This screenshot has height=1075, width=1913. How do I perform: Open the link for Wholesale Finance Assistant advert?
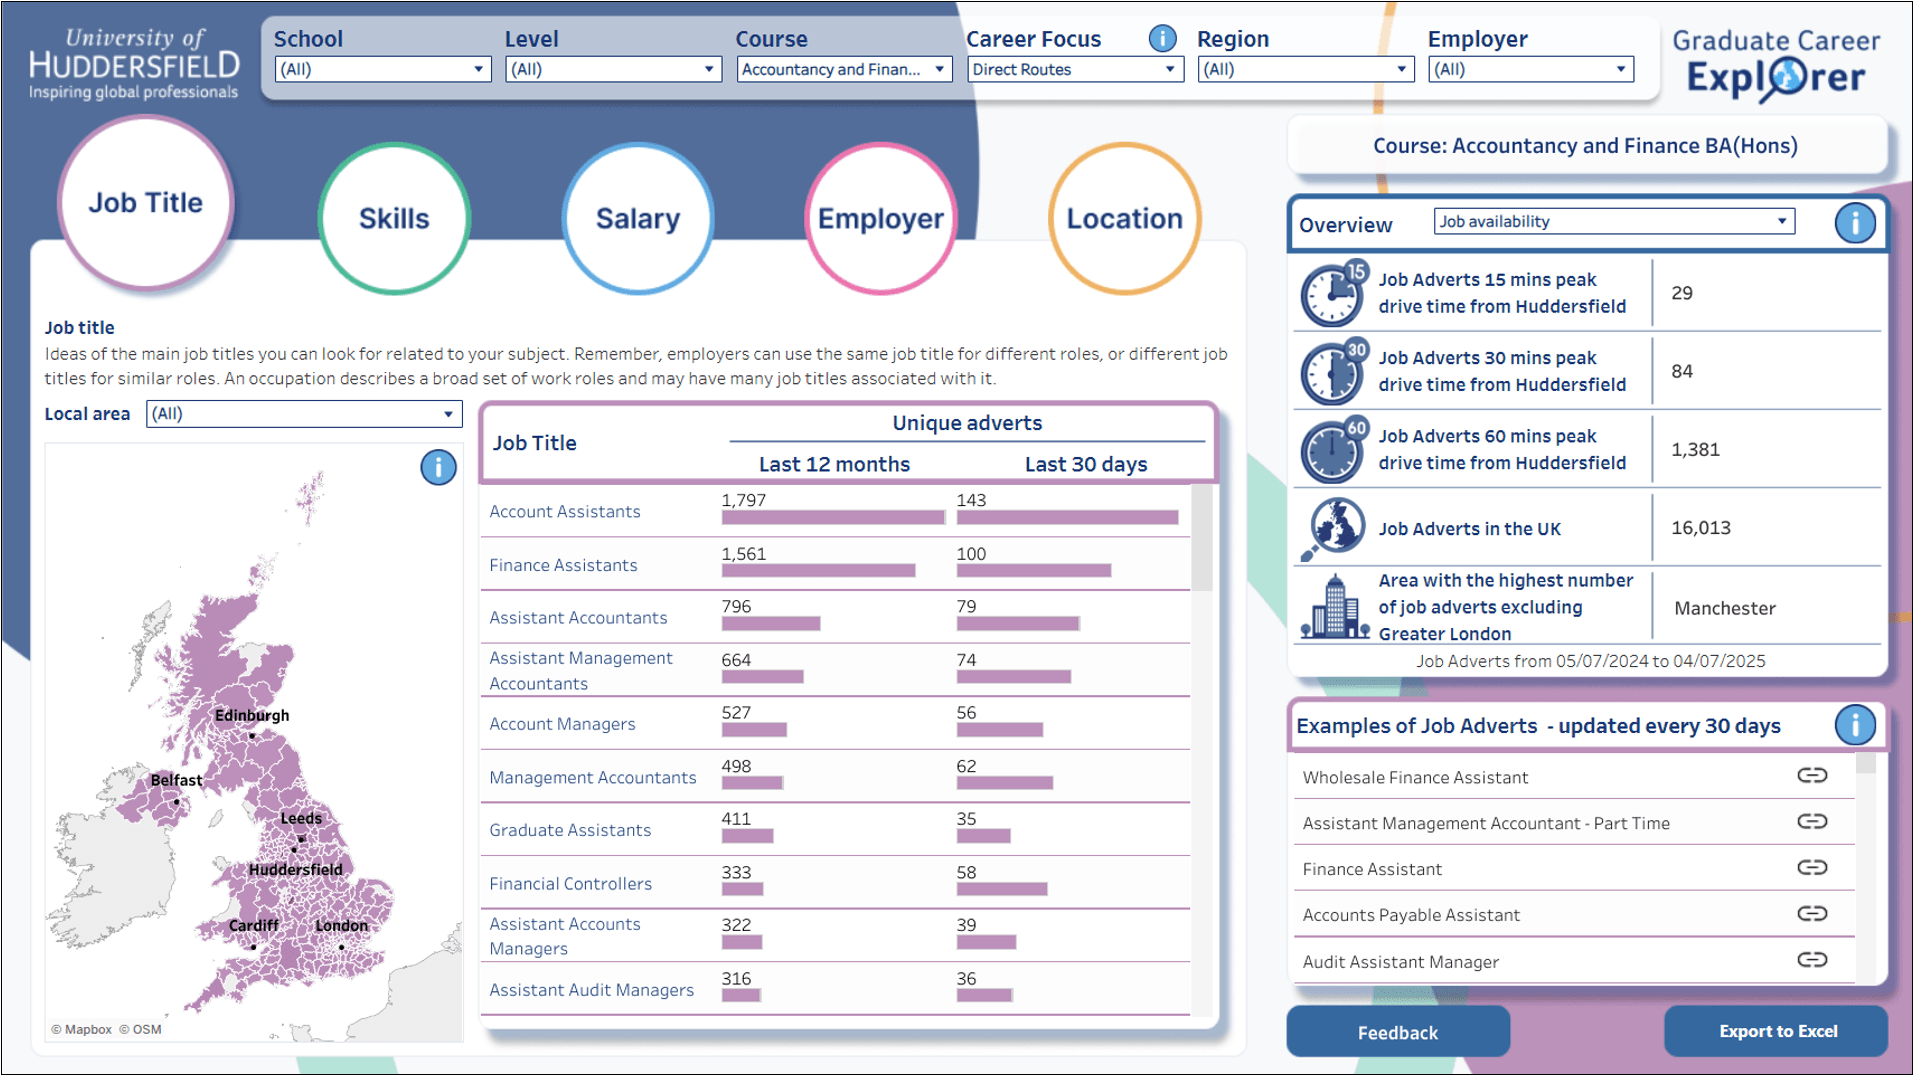1811,775
